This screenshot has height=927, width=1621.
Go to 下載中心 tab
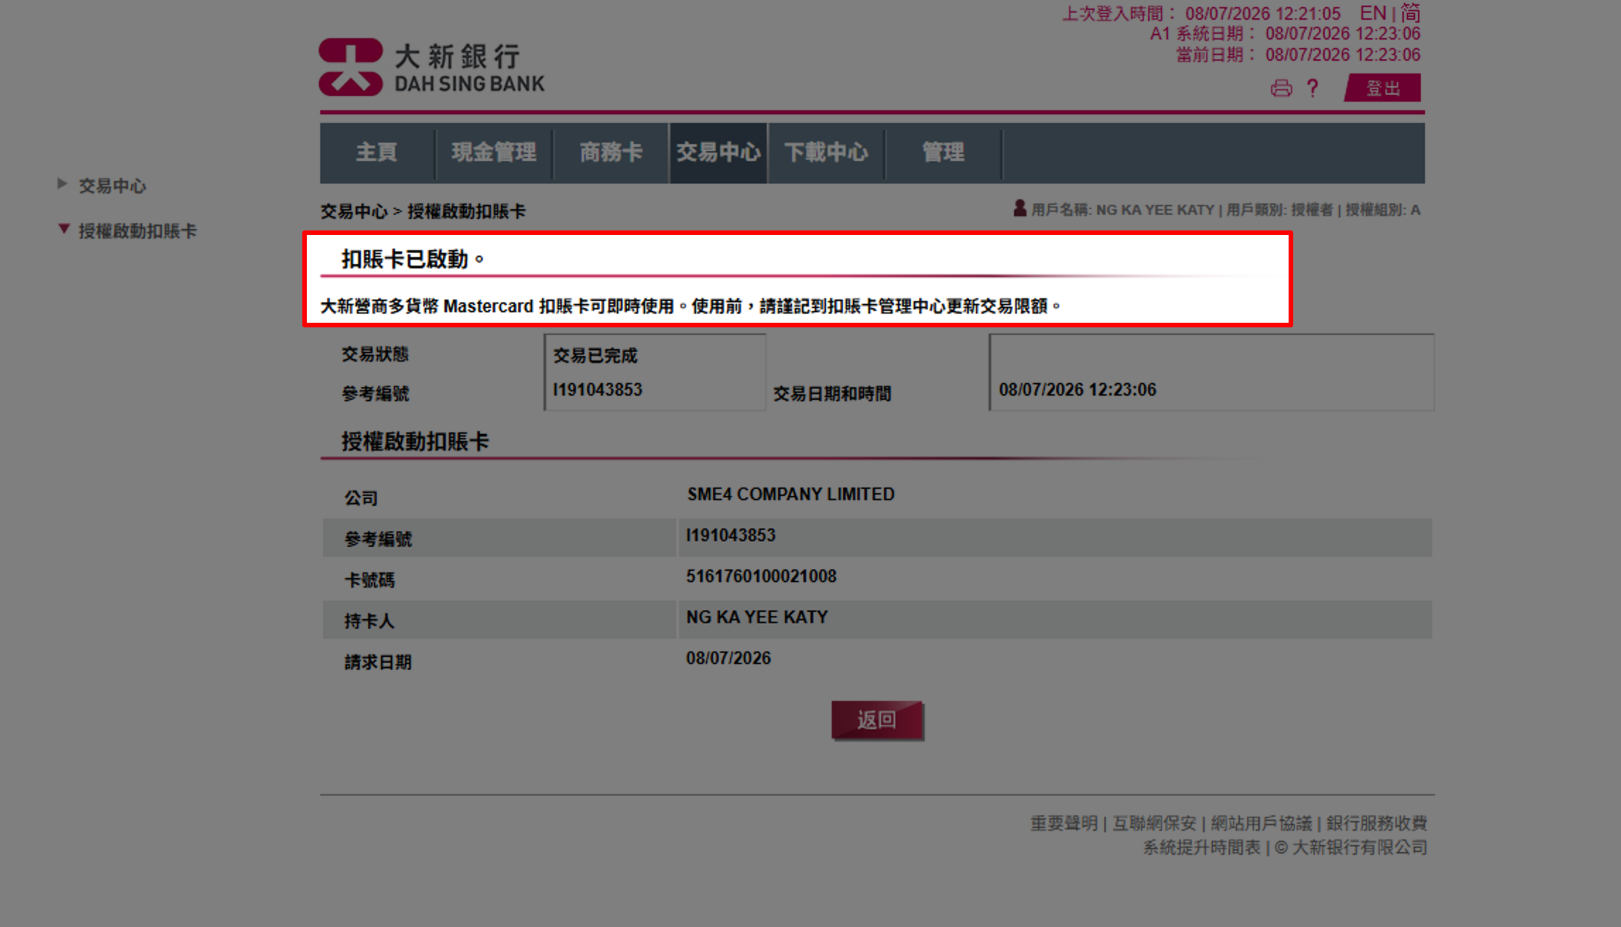(826, 153)
